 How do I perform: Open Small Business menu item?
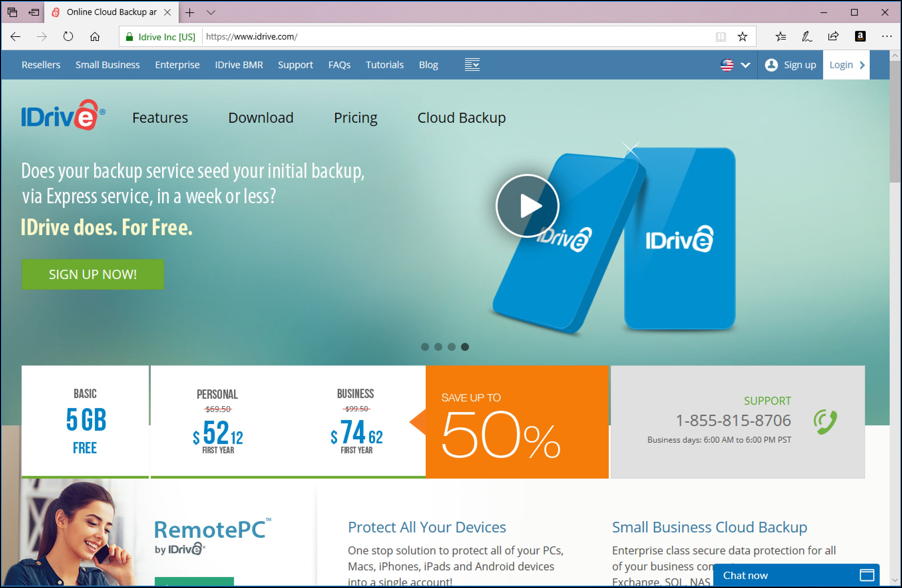coord(108,65)
